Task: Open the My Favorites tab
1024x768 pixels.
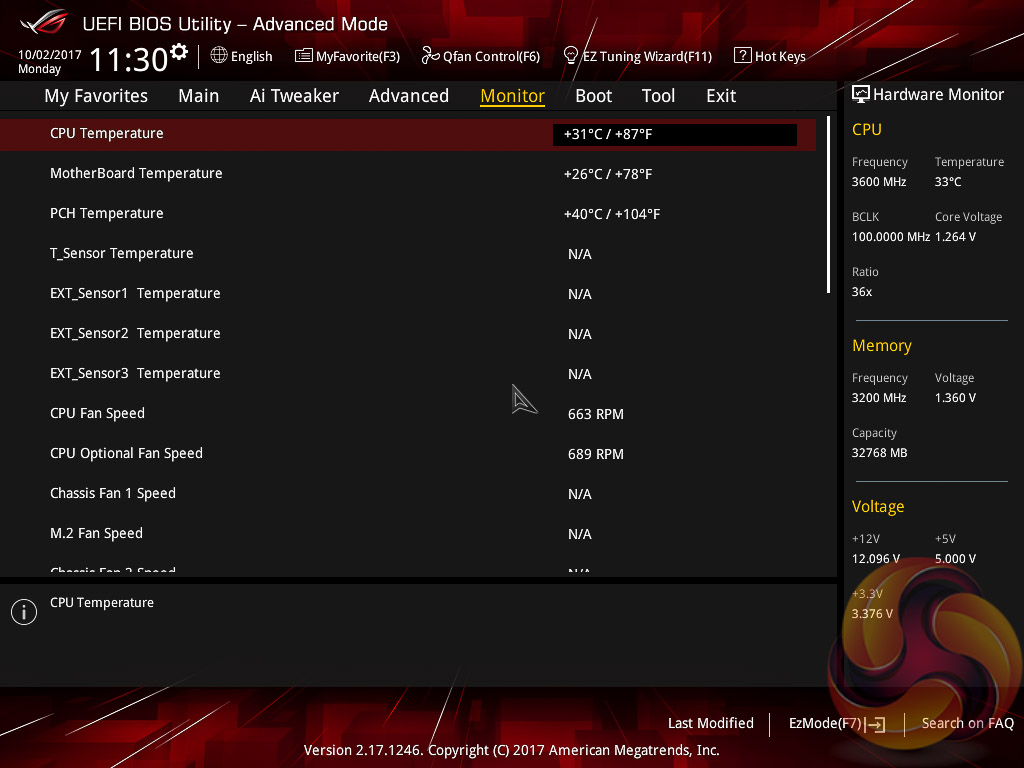Action: coord(96,96)
